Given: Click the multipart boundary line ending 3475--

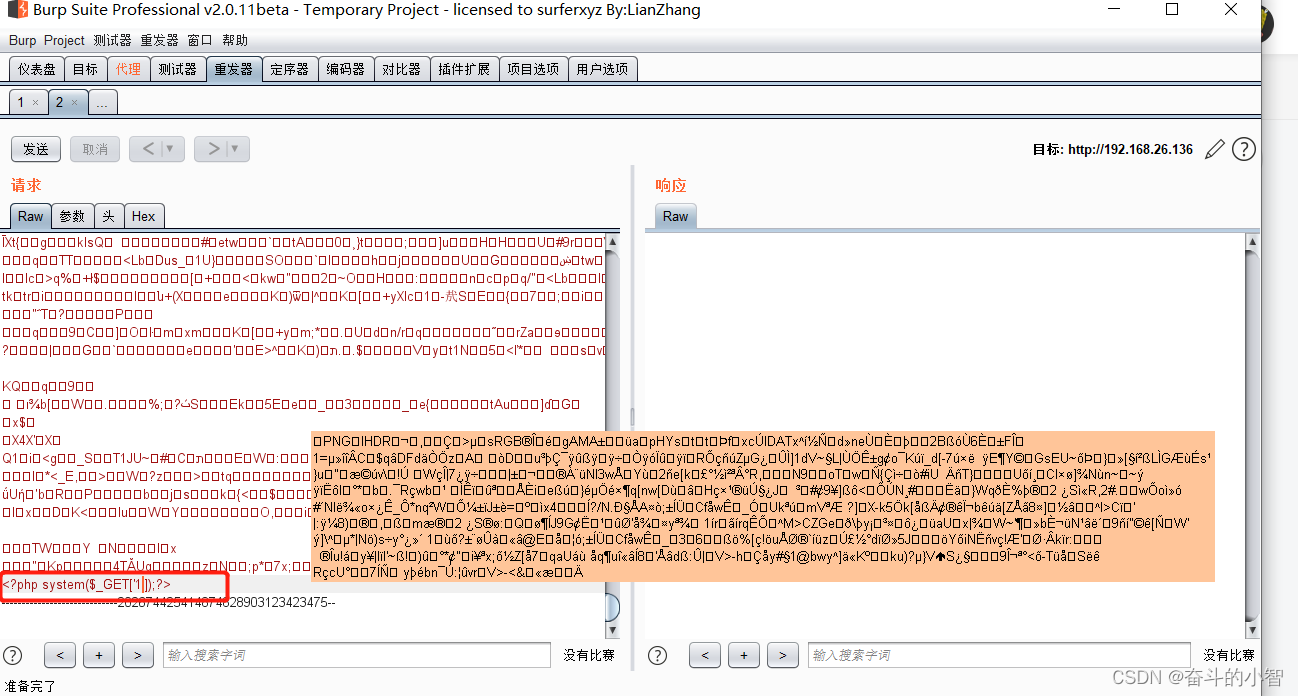Looking at the screenshot, I should pyautogui.click(x=169, y=602).
